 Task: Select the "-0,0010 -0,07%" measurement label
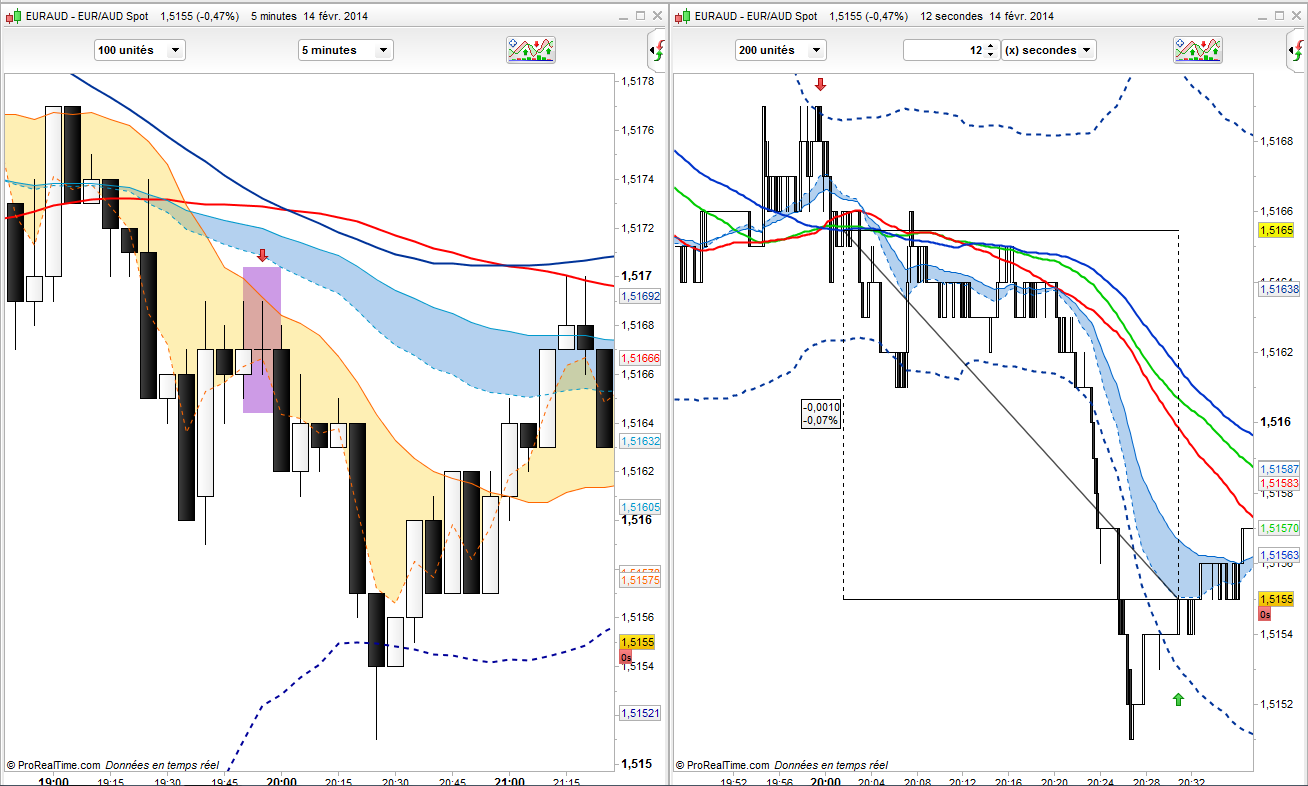click(821, 414)
